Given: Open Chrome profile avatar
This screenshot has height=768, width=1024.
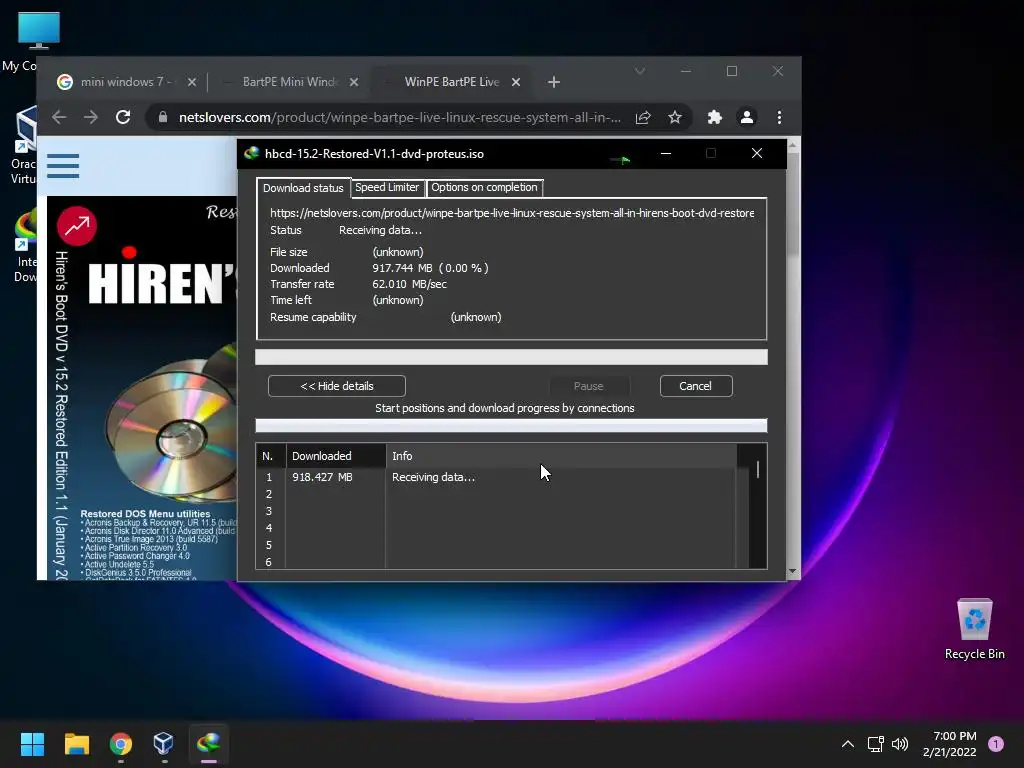Looking at the screenshot, I should click(747, 118).
